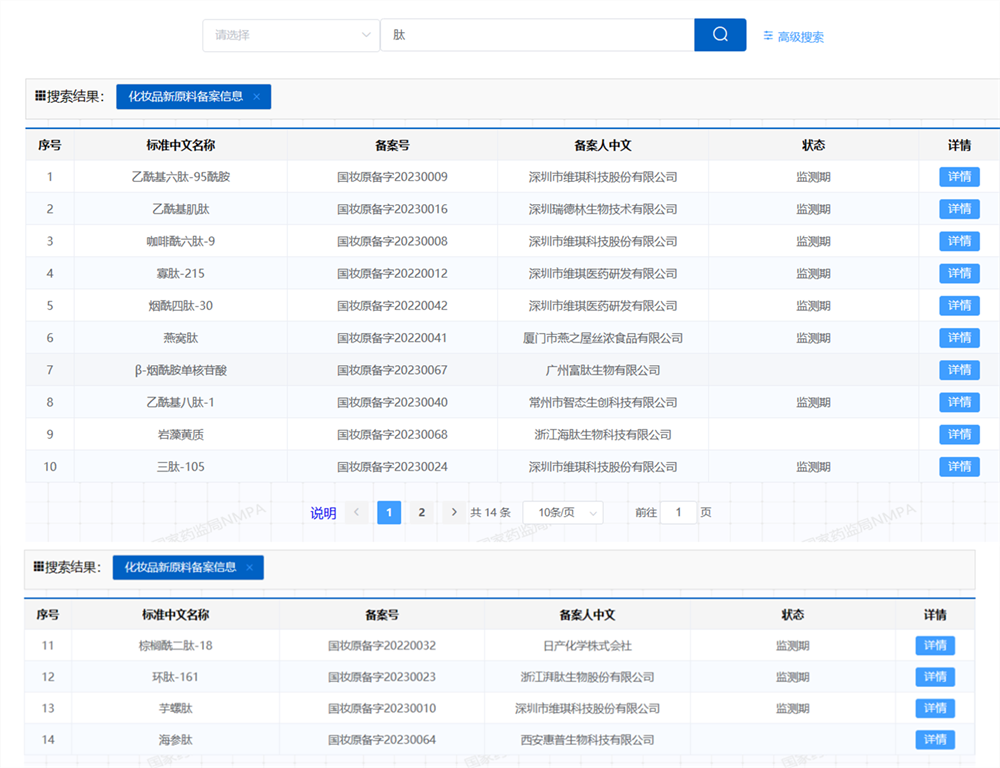
Task: Select page 1 in pagination
Action: pyautogui.click(x=389, y=513)
